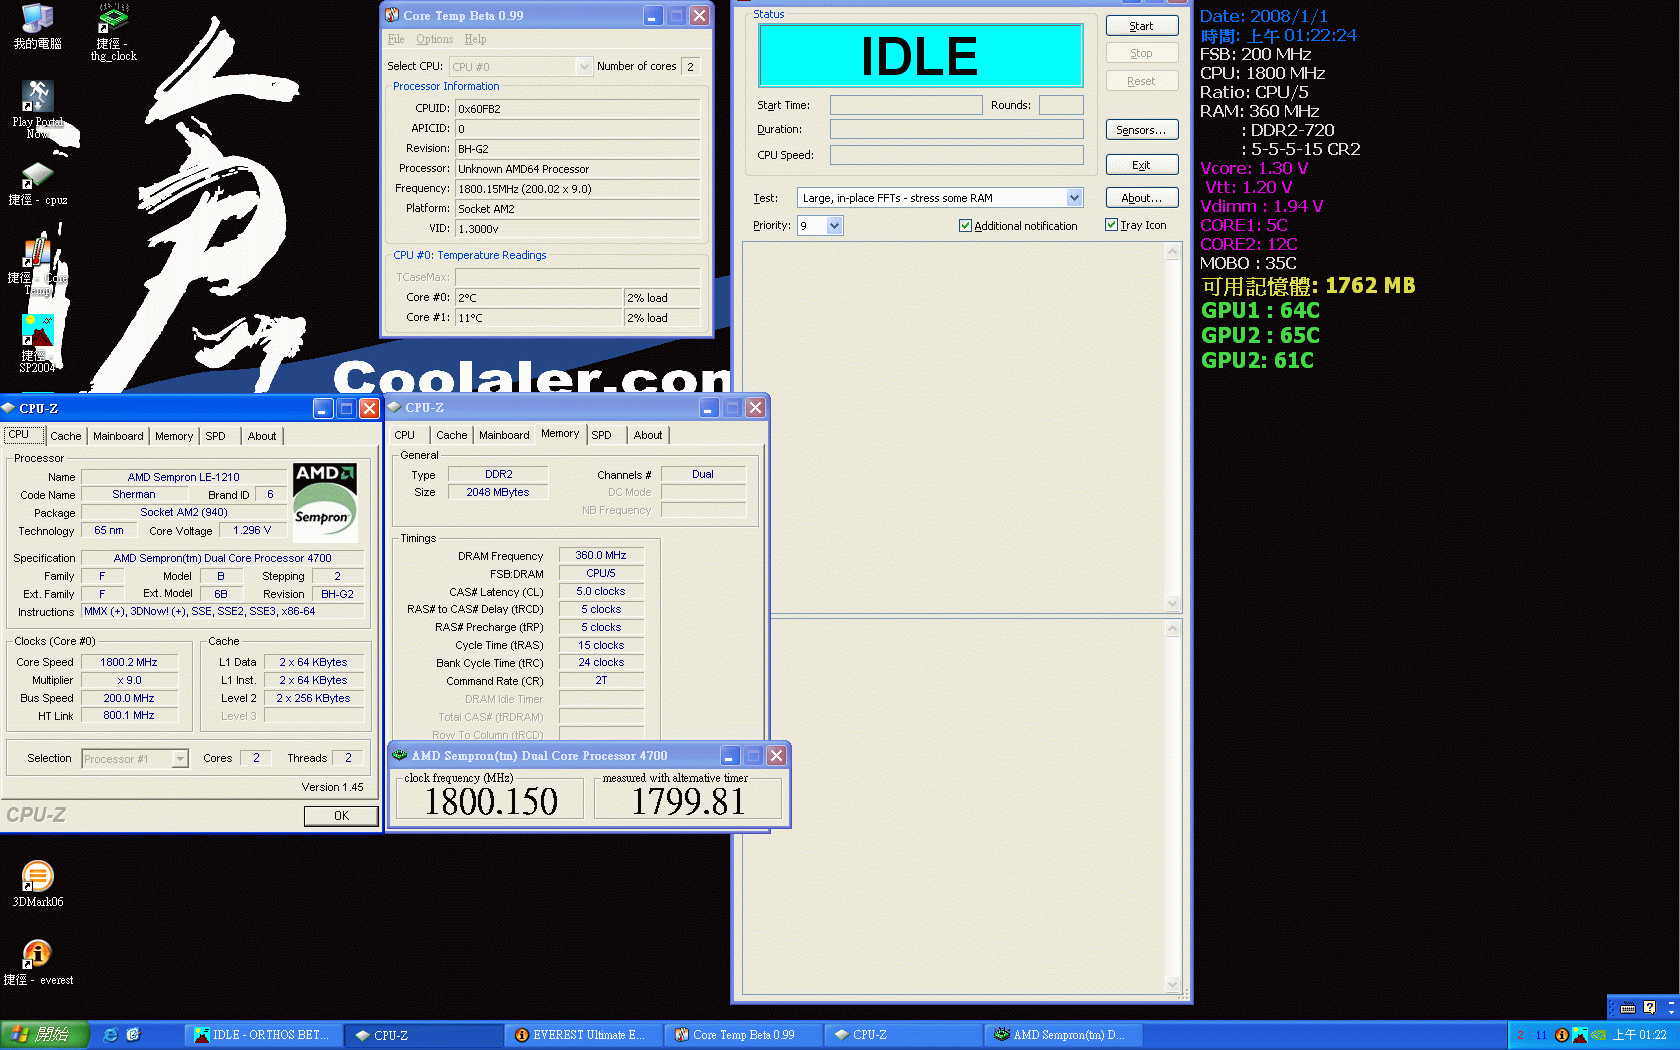The image size is (1680, 1050).
Task: Expand the Test type dropdown in ORTHOS
Action: [1074, 198]
